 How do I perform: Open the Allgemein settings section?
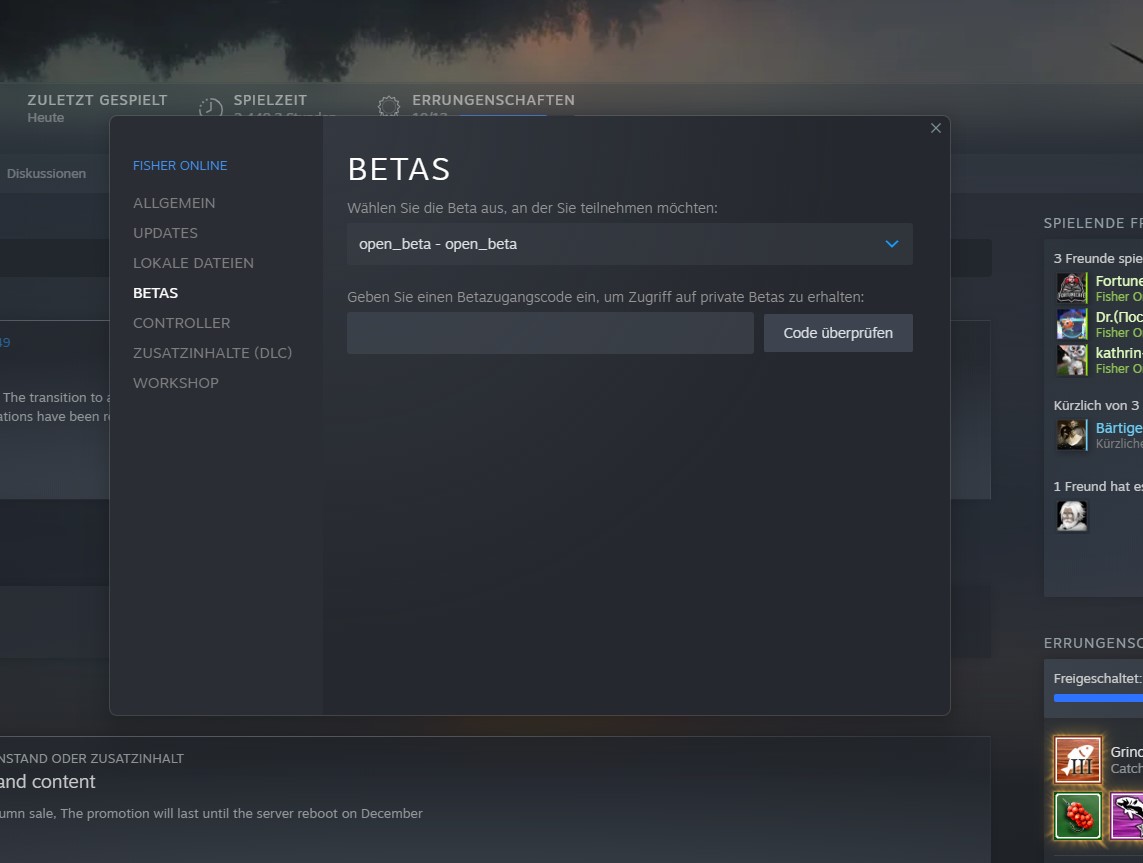[174, 203]
